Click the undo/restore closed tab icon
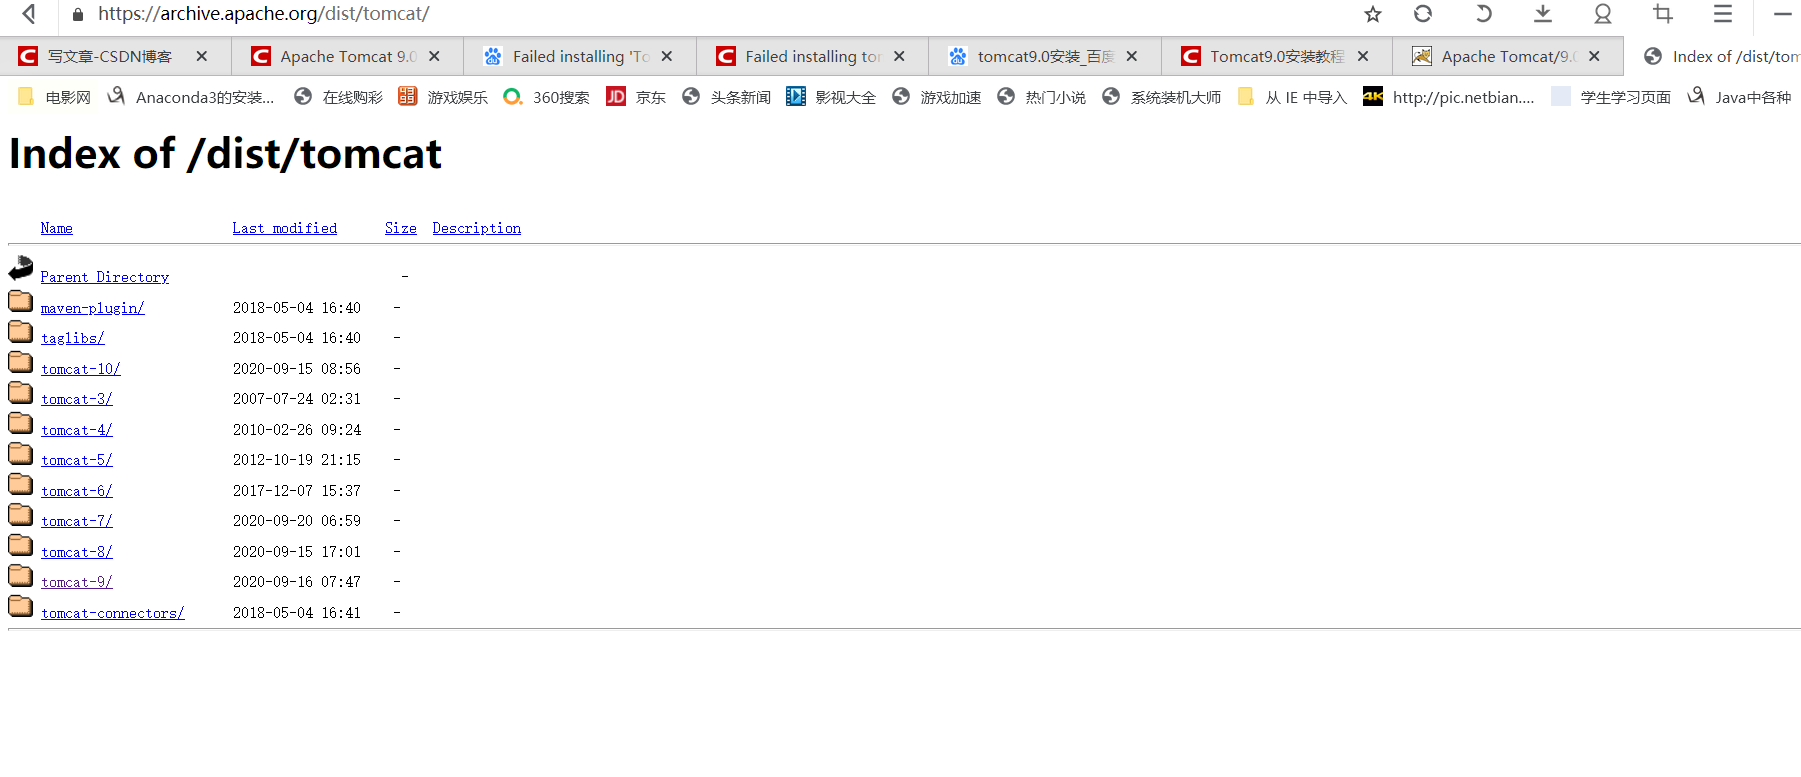This screenshot has width=1801, height=777. (1484, 14)
